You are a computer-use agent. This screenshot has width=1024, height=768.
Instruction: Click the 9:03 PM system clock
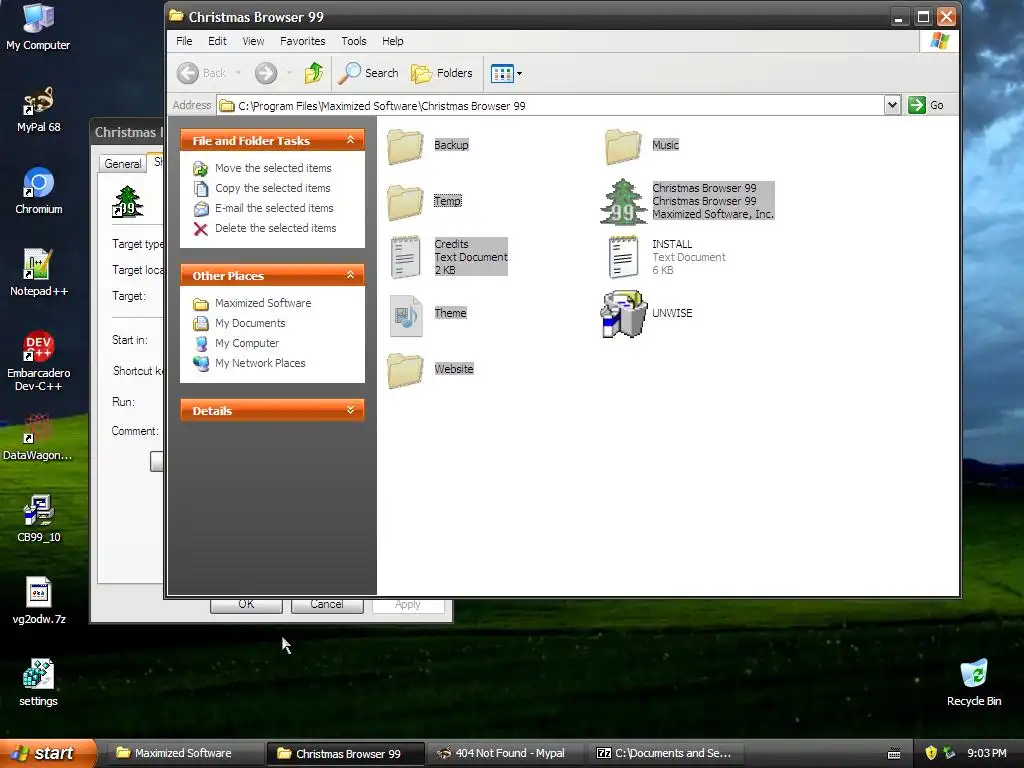(x=986, y=753)
